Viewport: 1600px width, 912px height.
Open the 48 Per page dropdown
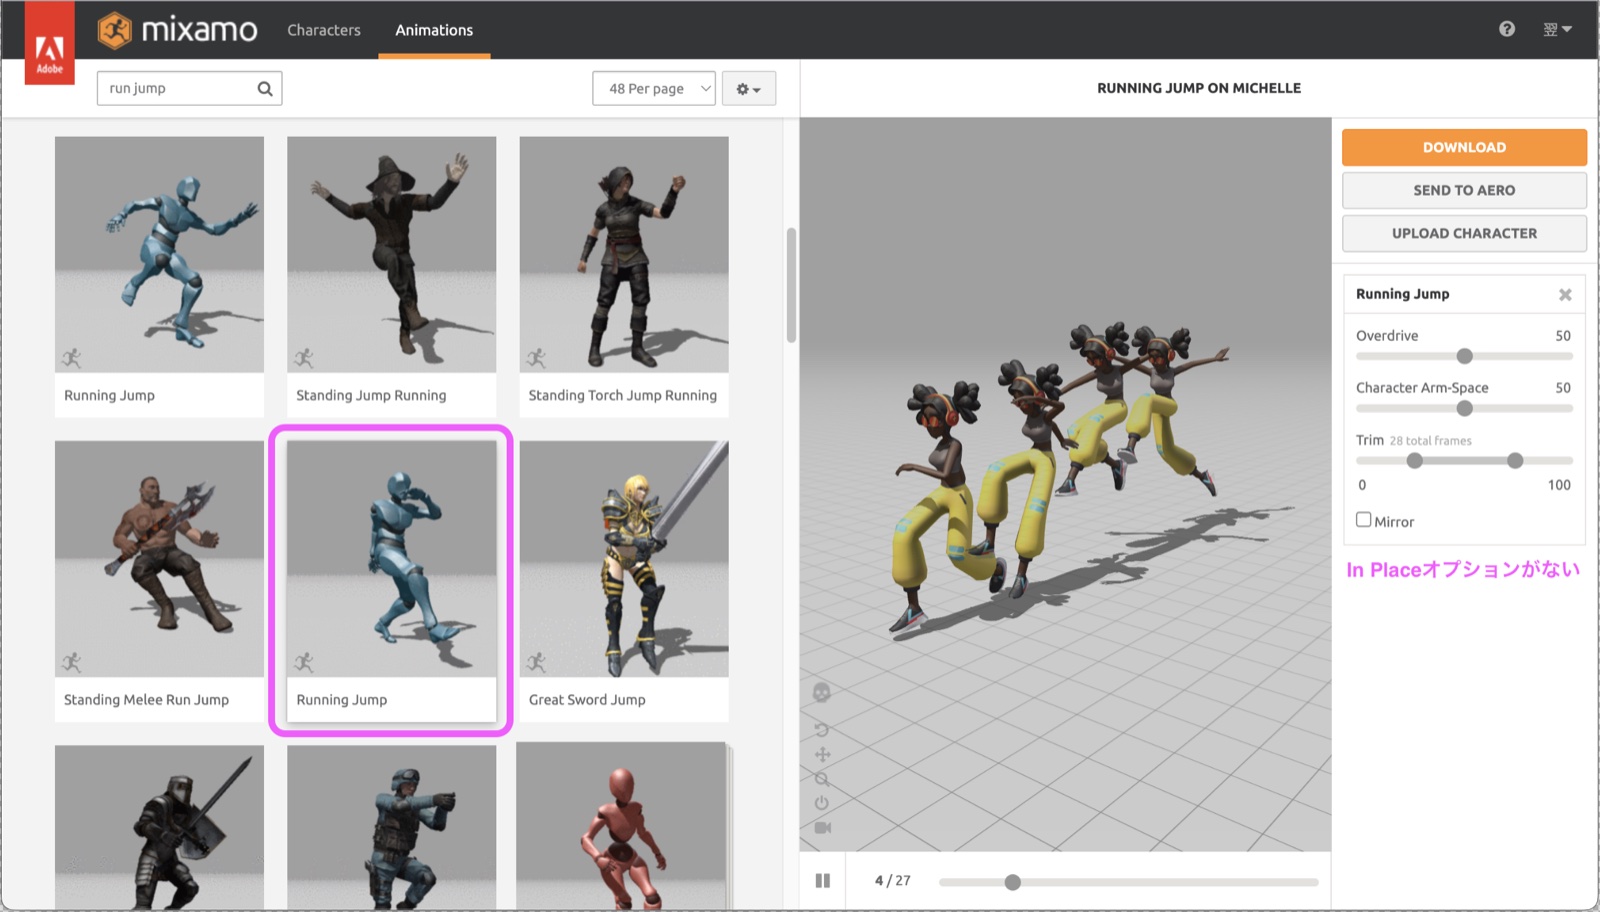(654, 88)
